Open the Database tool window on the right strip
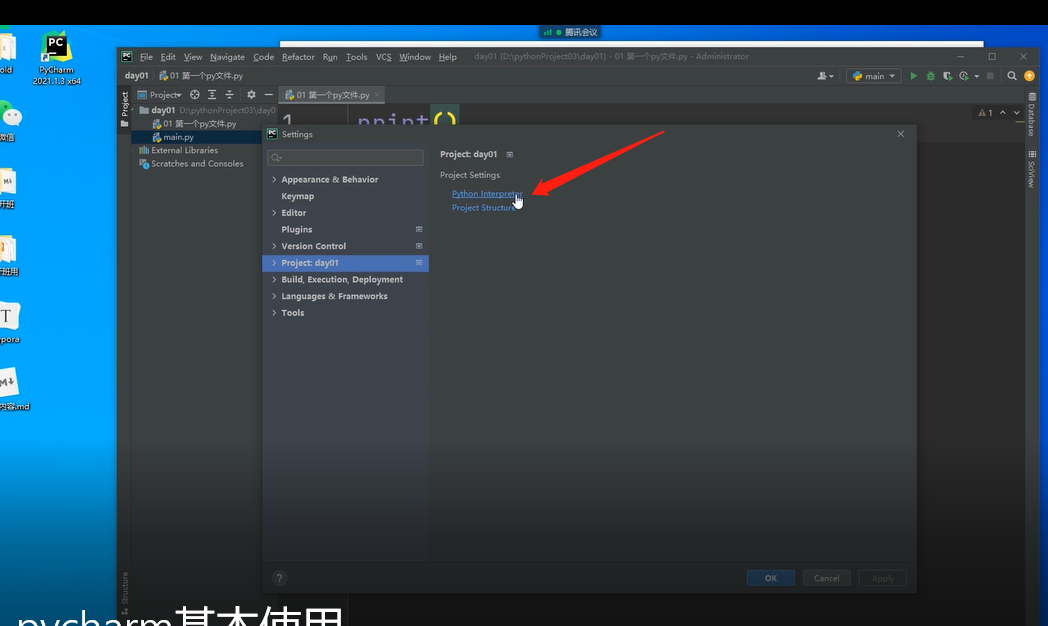 click(1032, 115)
